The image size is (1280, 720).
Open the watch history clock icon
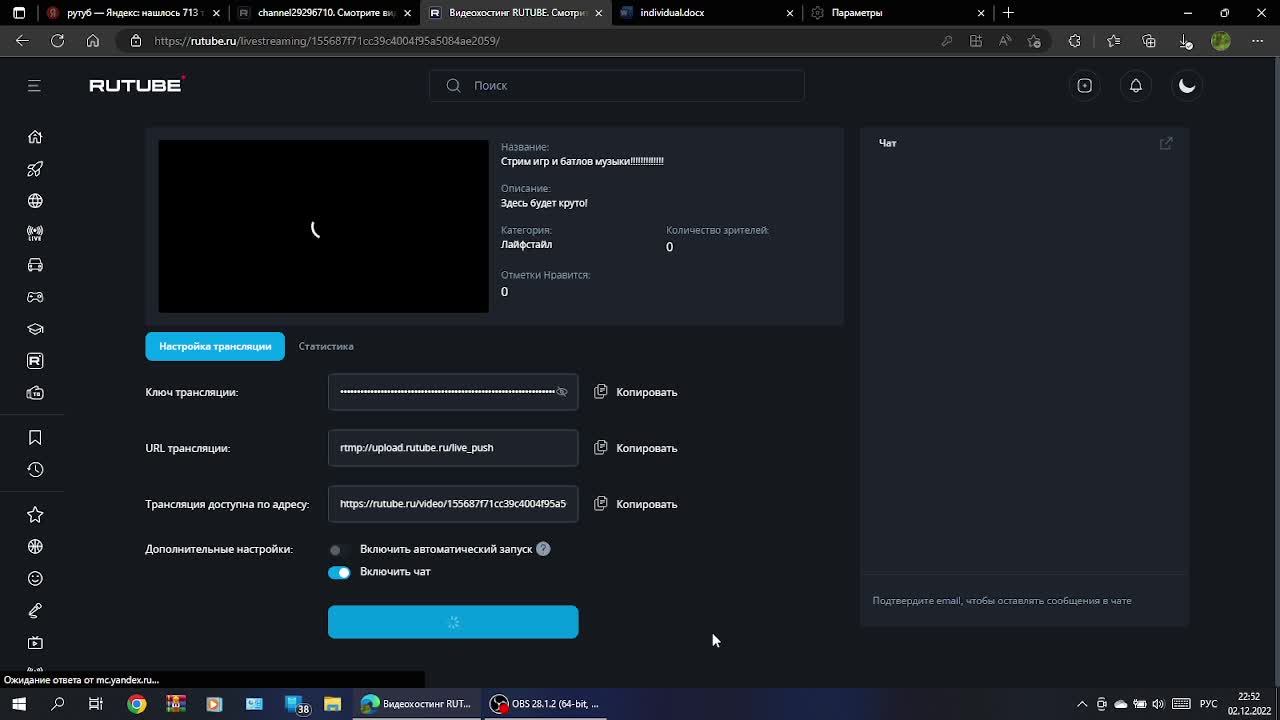(x=35, y=470)
